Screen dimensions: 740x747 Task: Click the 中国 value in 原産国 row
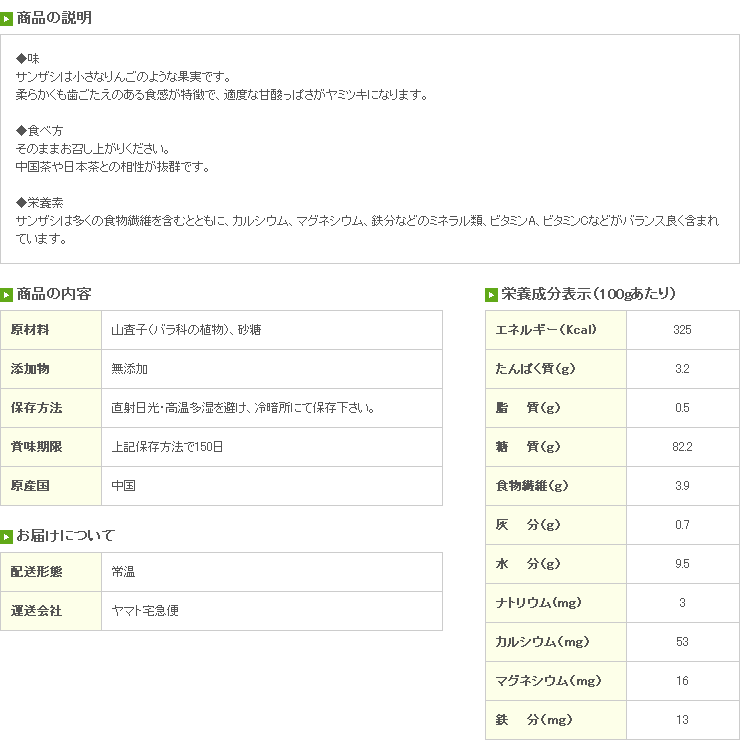tap(124, 486)
